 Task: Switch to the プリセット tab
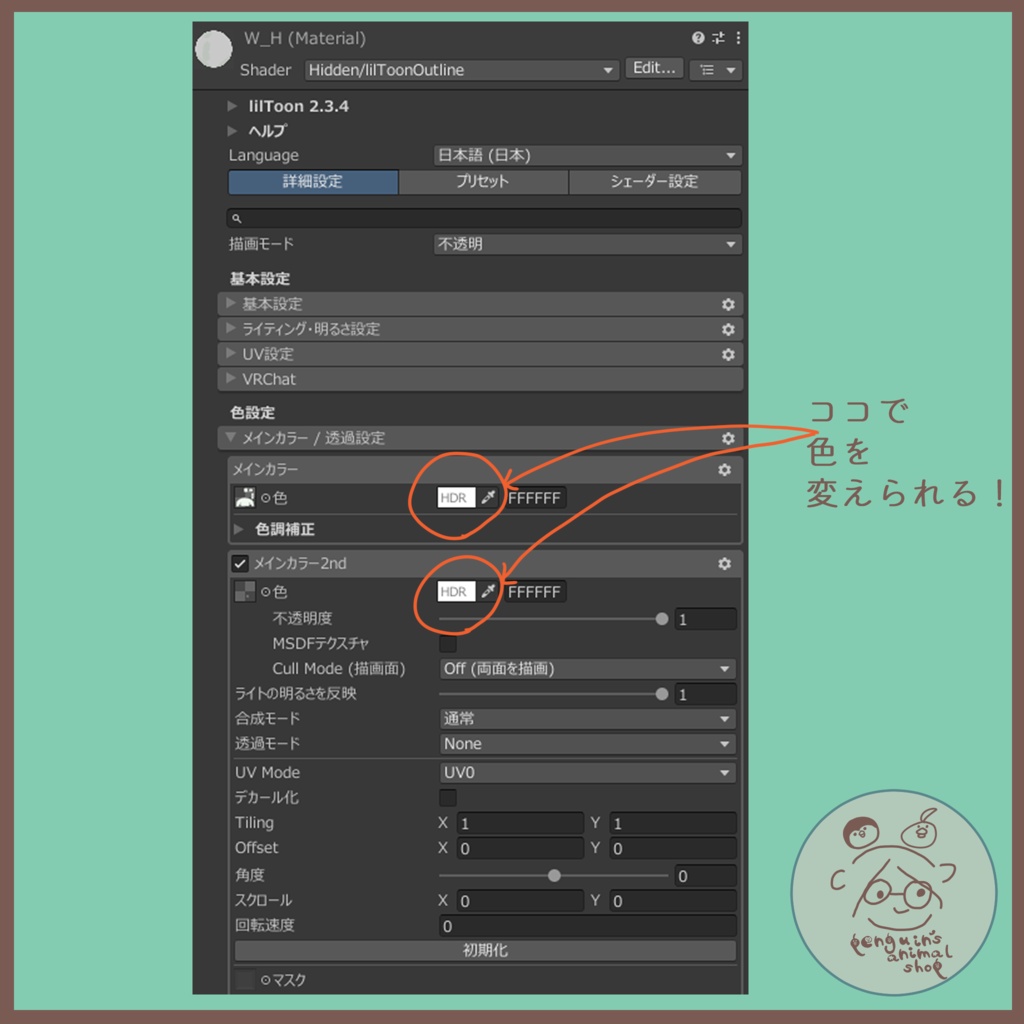[483, 182]
